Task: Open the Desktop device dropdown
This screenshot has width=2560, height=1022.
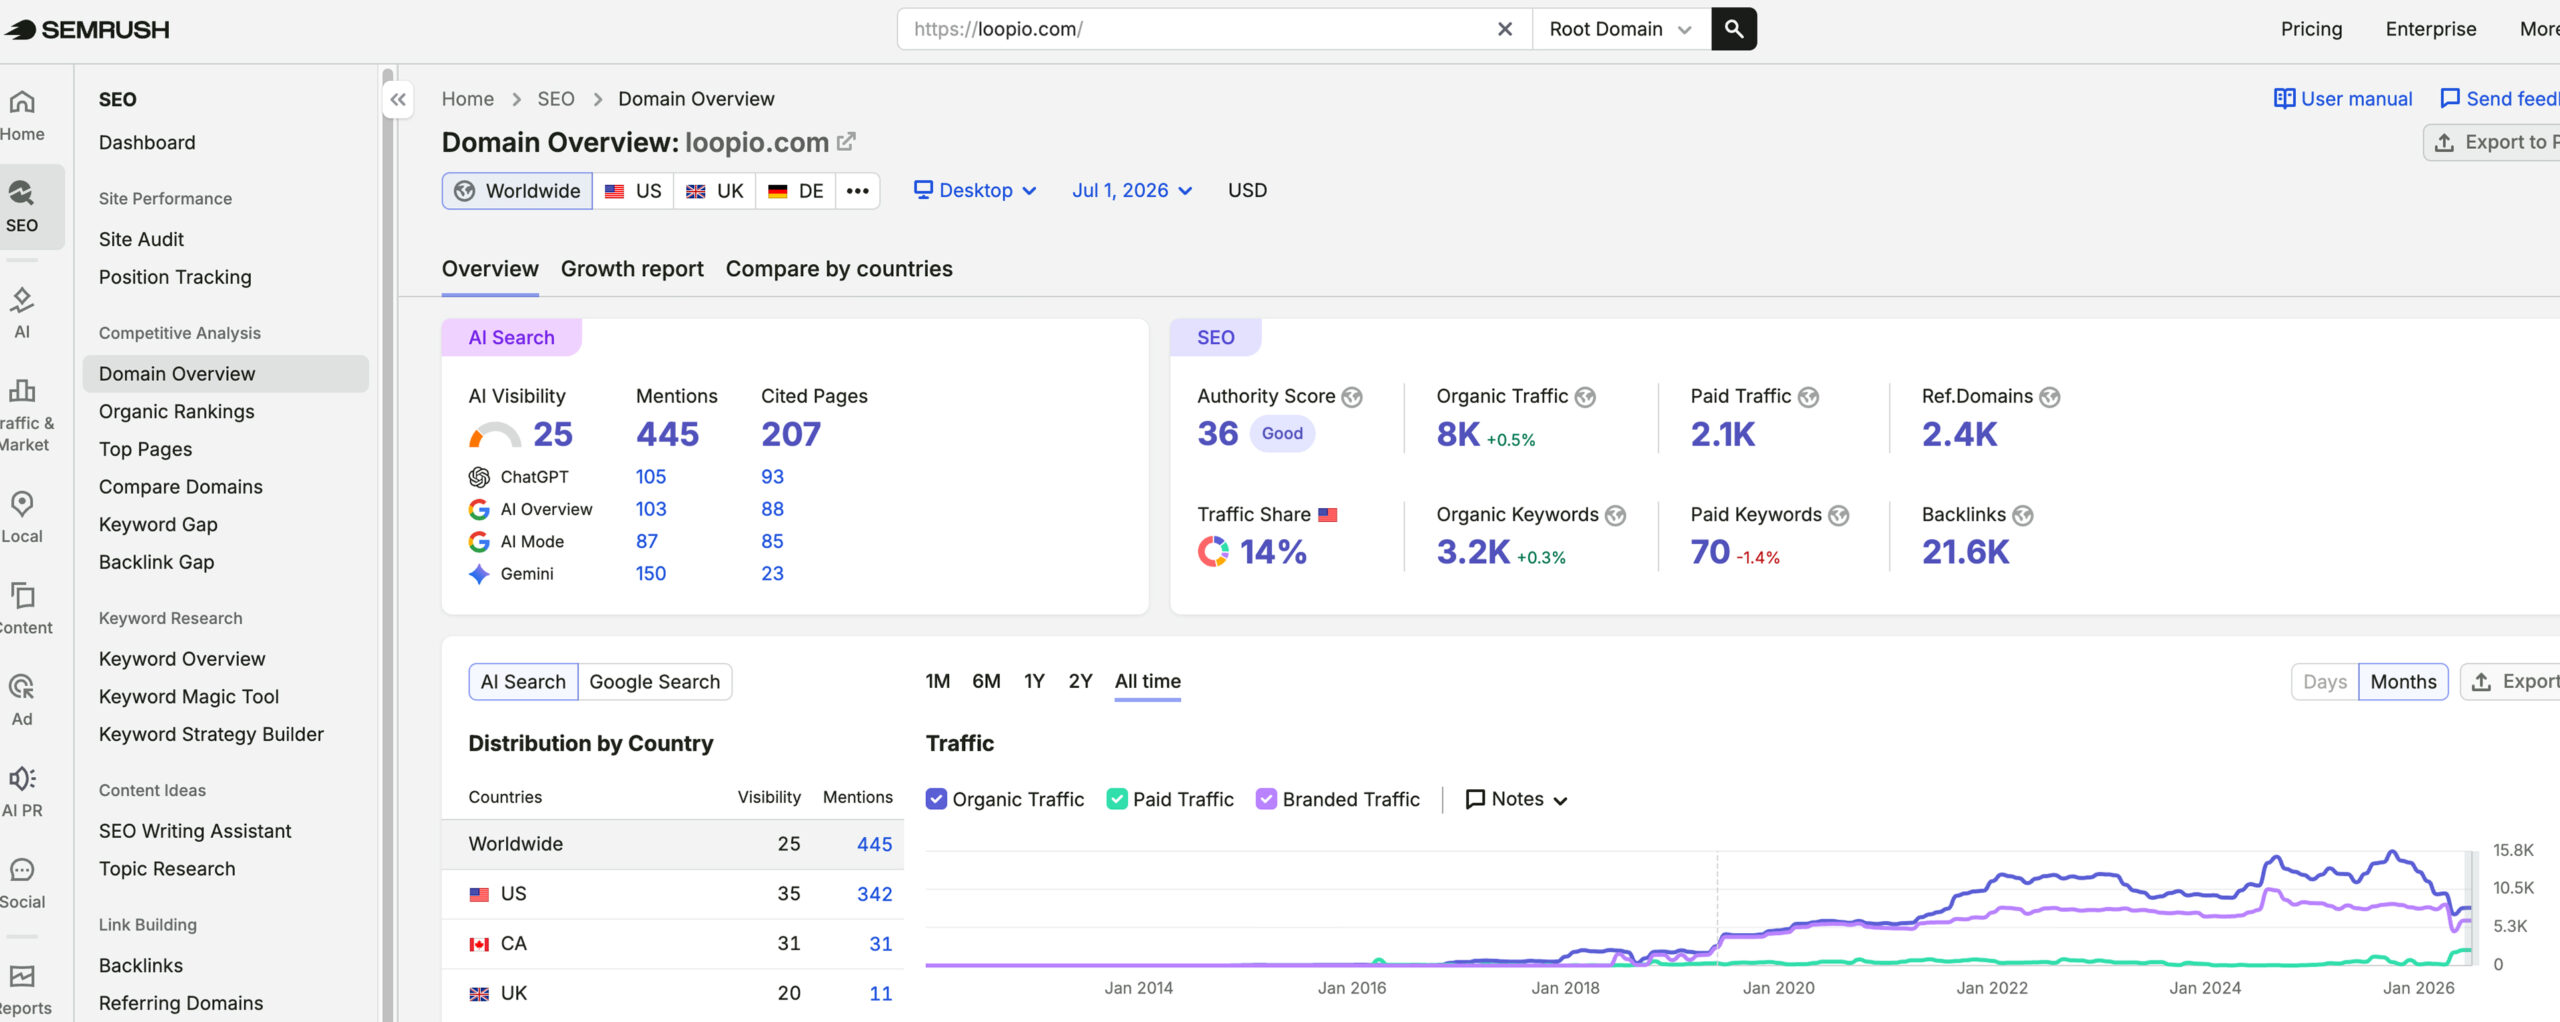Action: pyautogui.click(x=975, y=191)
